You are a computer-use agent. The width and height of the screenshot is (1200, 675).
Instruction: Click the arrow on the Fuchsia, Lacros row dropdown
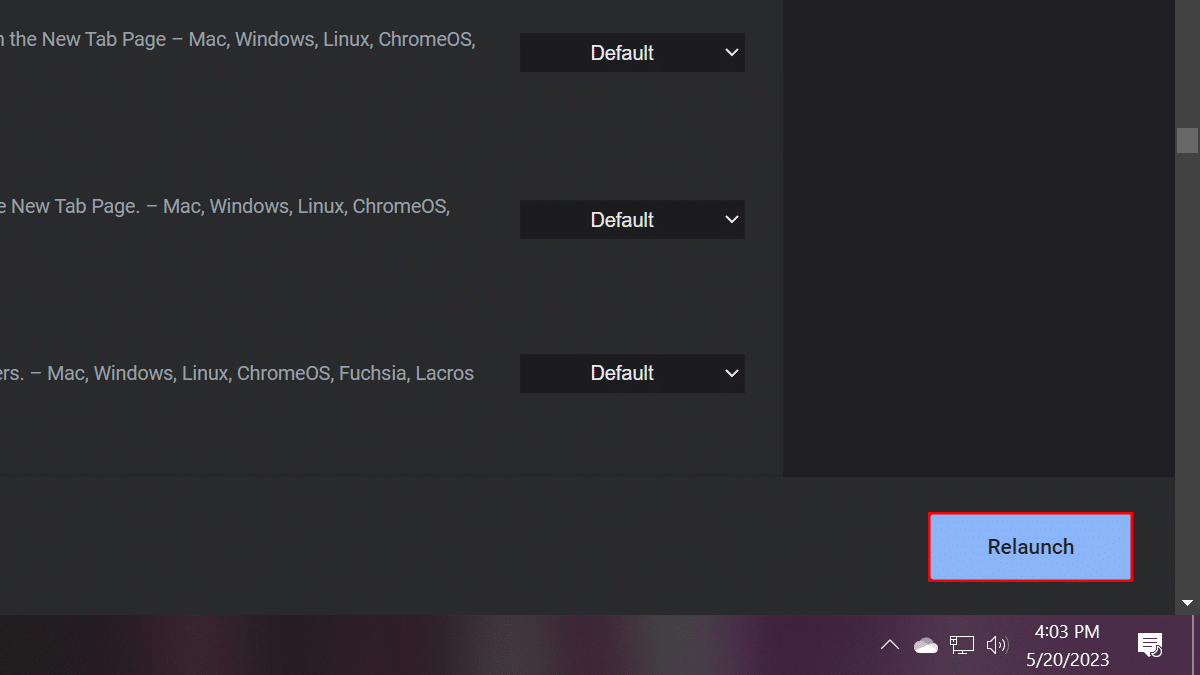tap(731, 373)
